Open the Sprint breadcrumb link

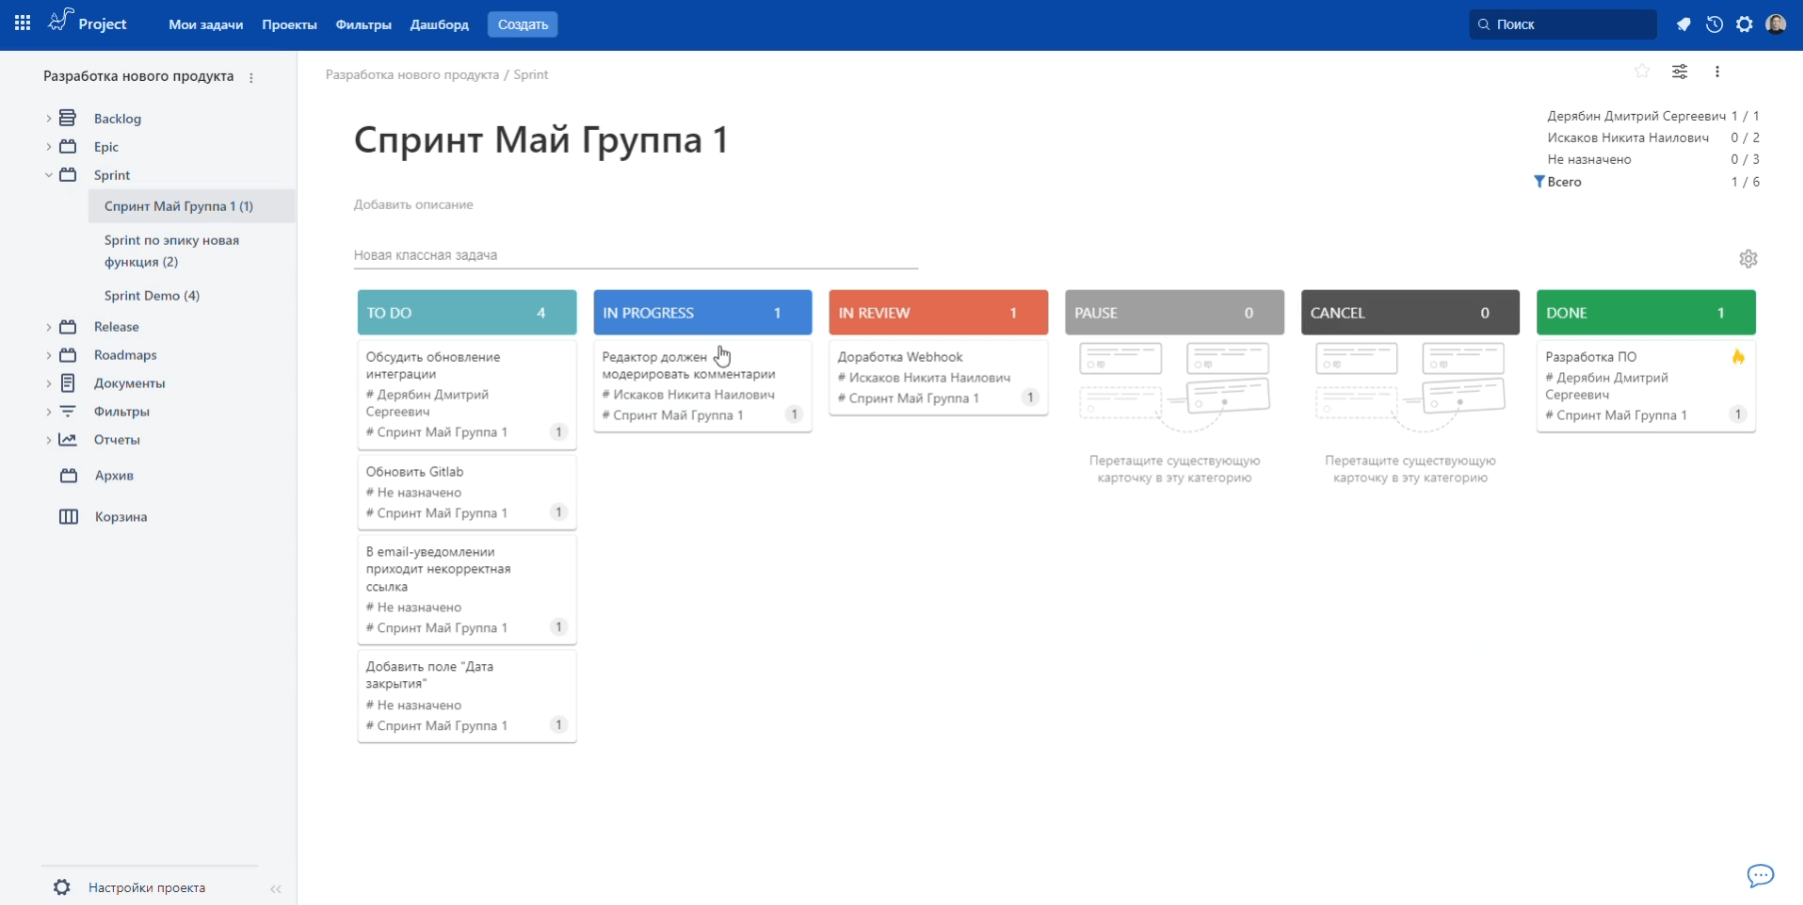(531, 74)
